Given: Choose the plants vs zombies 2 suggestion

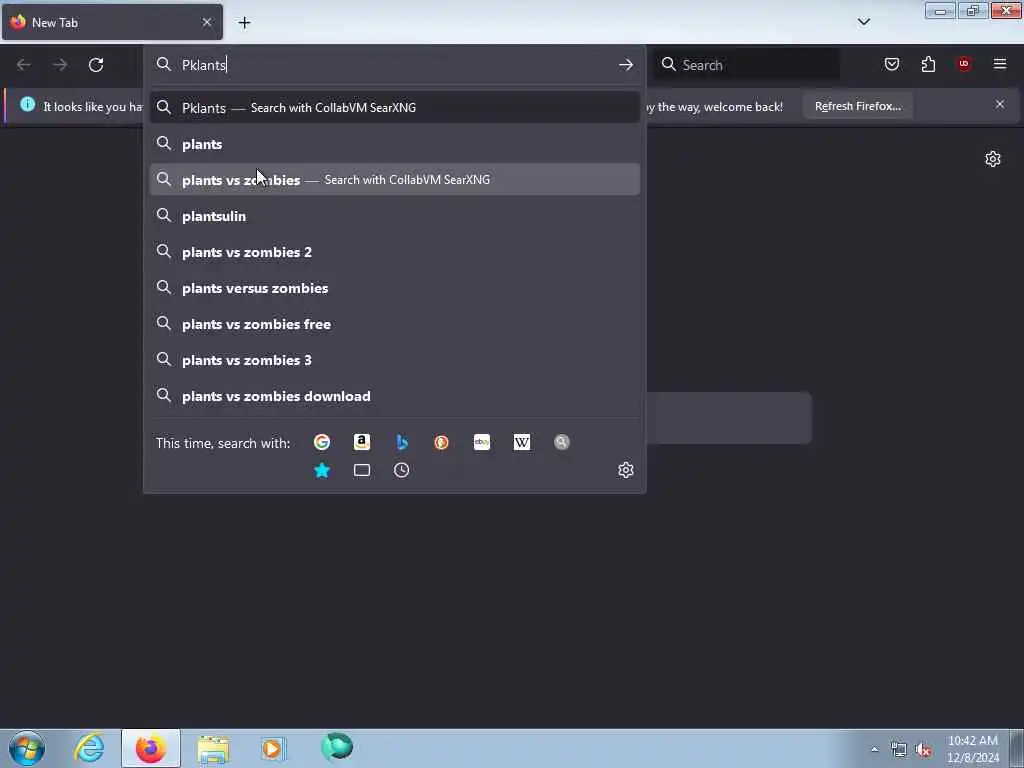Looking at the screenshot, I should click(x=394, y=251).
